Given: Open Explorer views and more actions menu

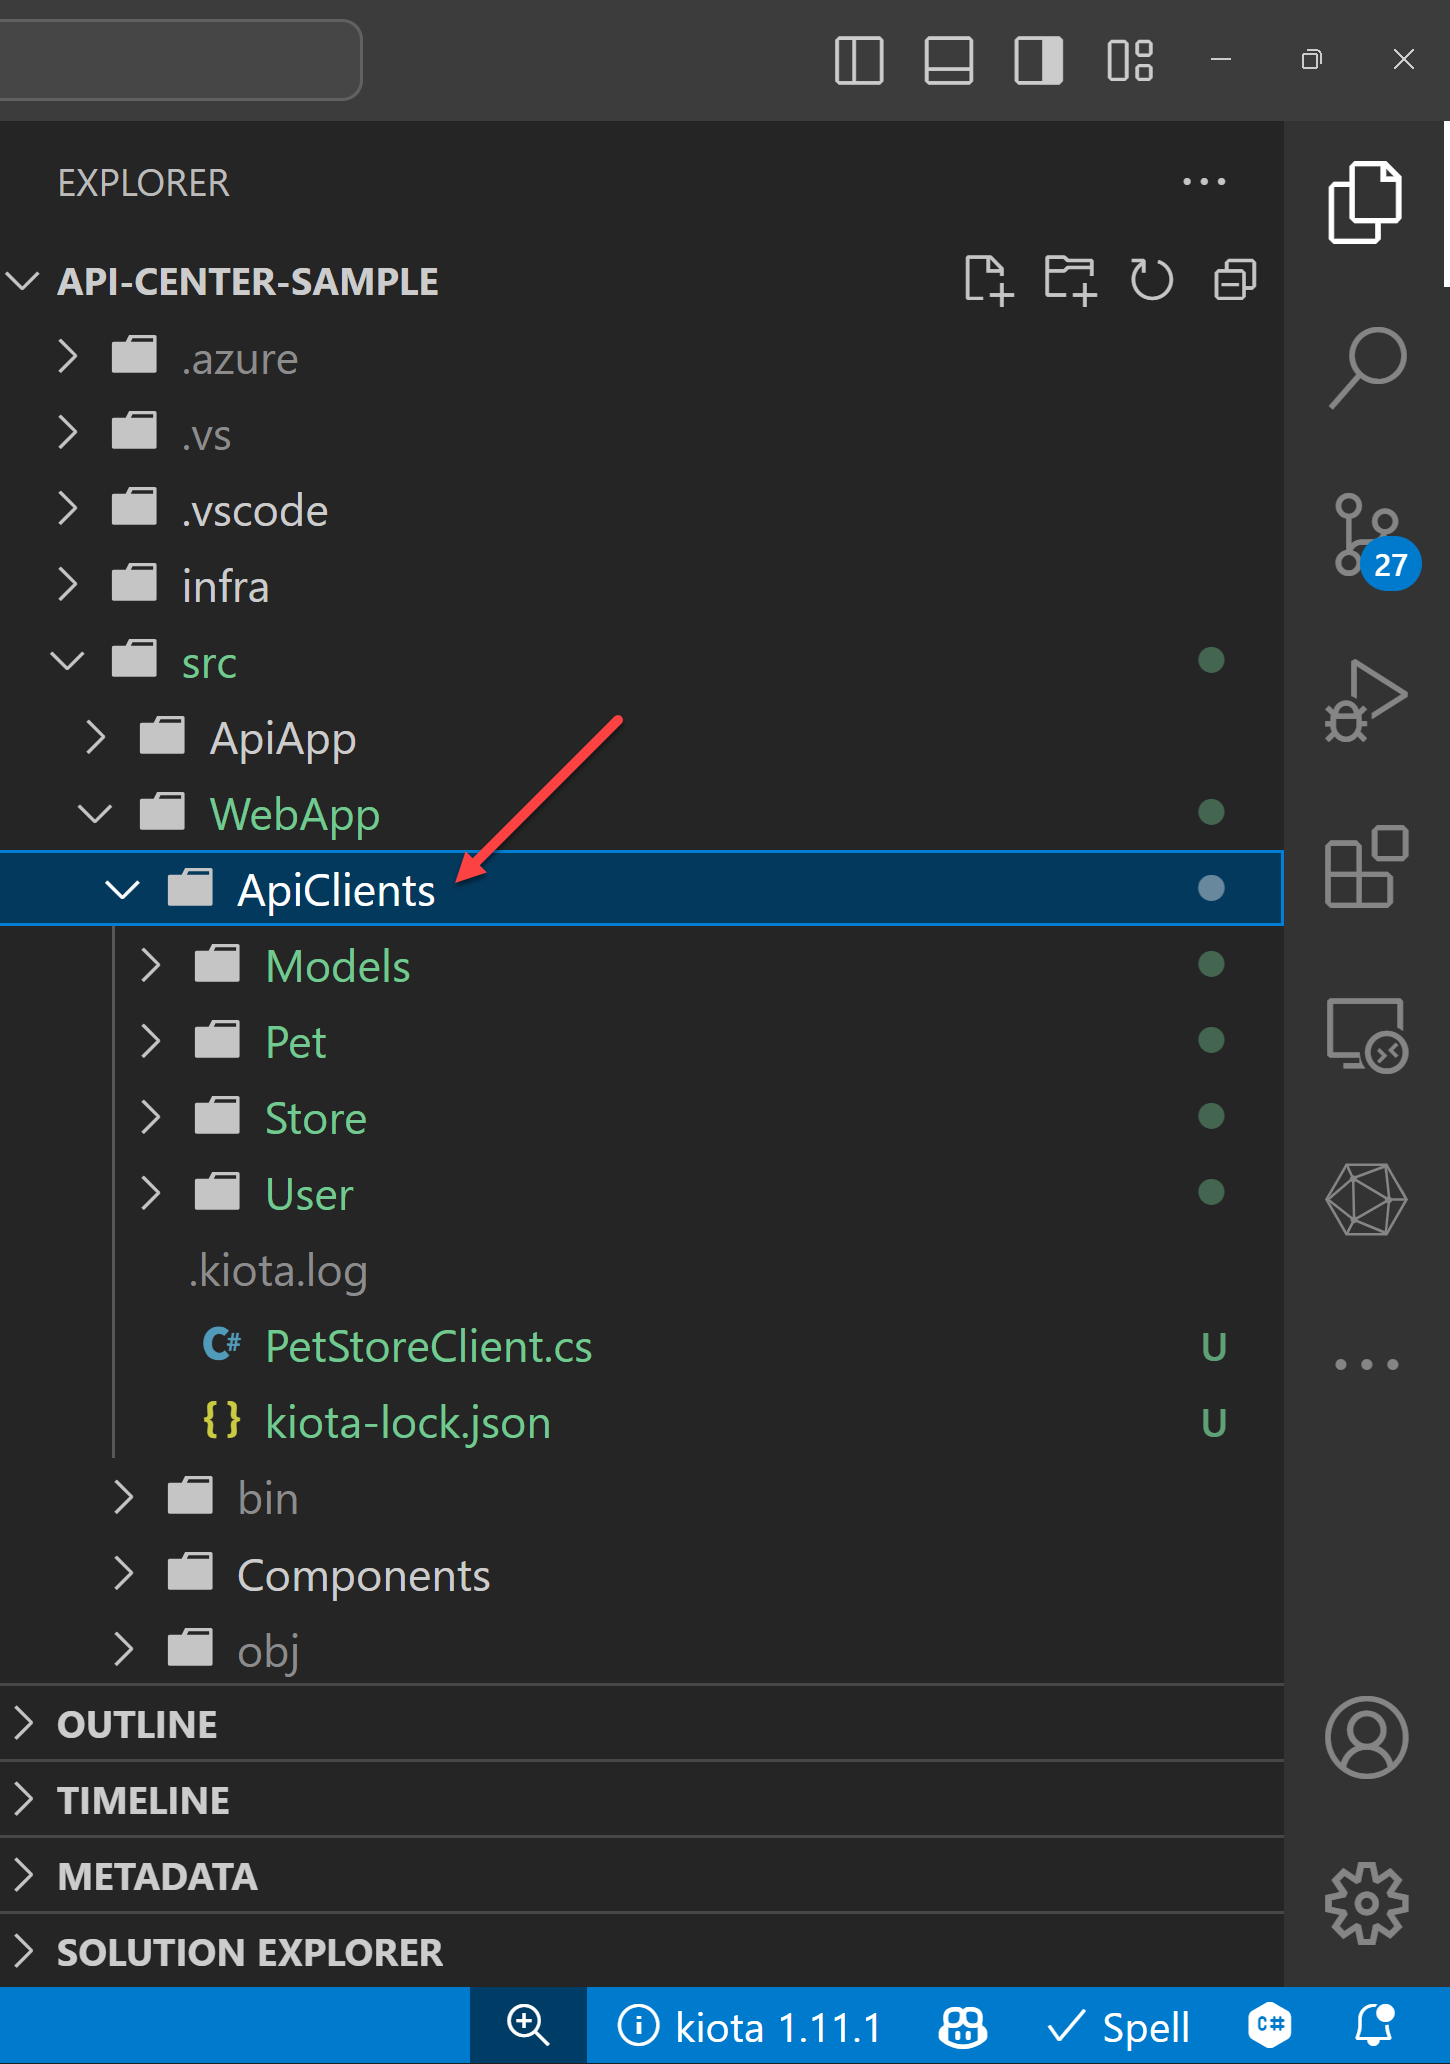Looking at the screenshot, I should pyautogui.click(x=1204, y=182).
